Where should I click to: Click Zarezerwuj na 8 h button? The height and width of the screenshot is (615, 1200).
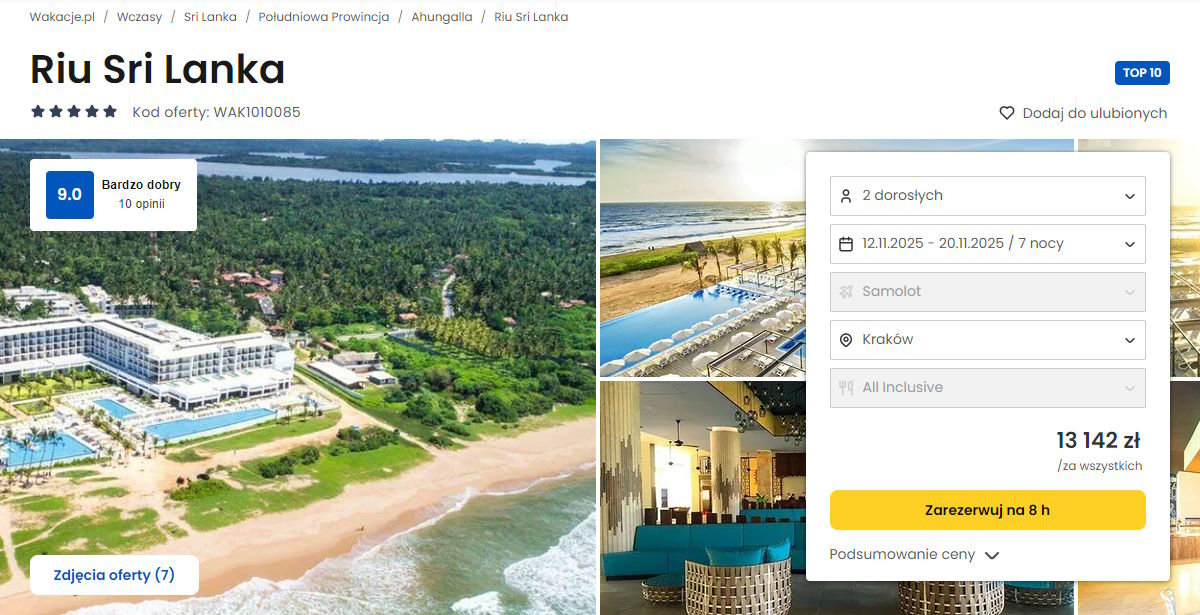tap(988, 510)
